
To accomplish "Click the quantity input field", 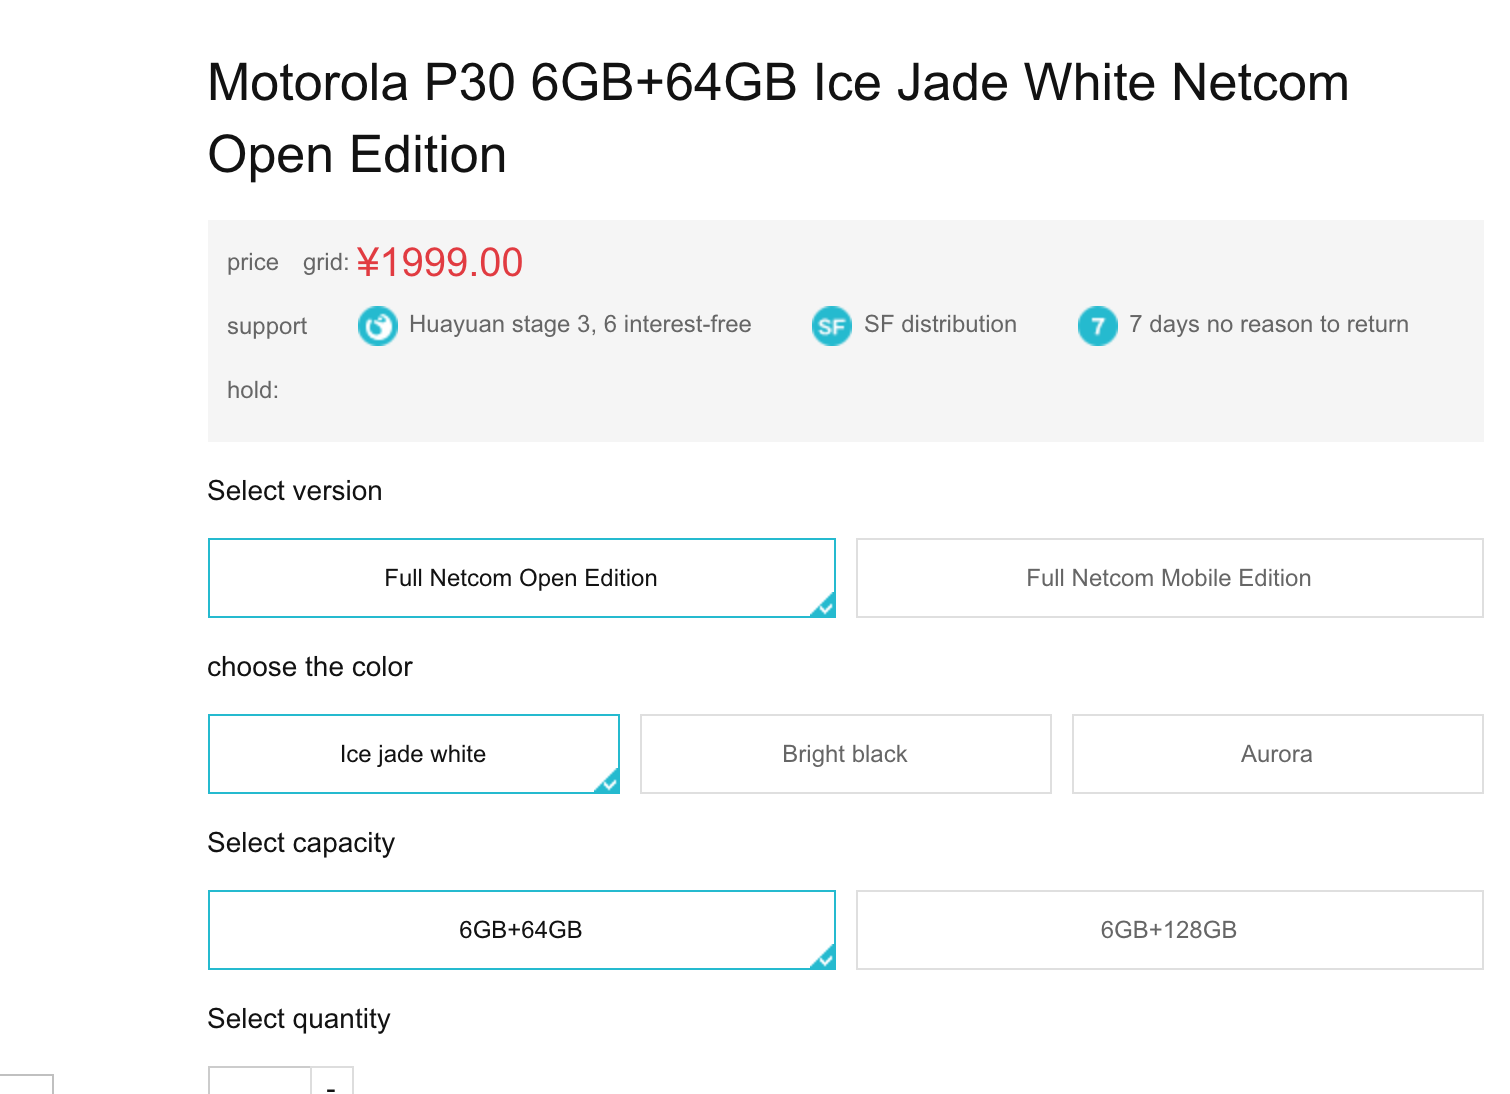I will 260,1083.
